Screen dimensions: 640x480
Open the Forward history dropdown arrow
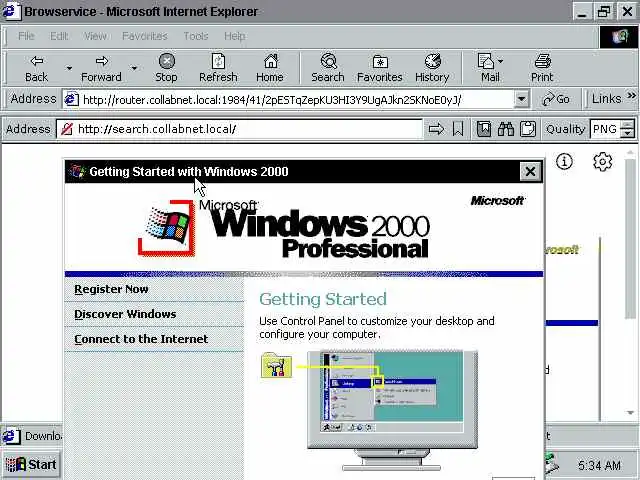coord(134,68)
